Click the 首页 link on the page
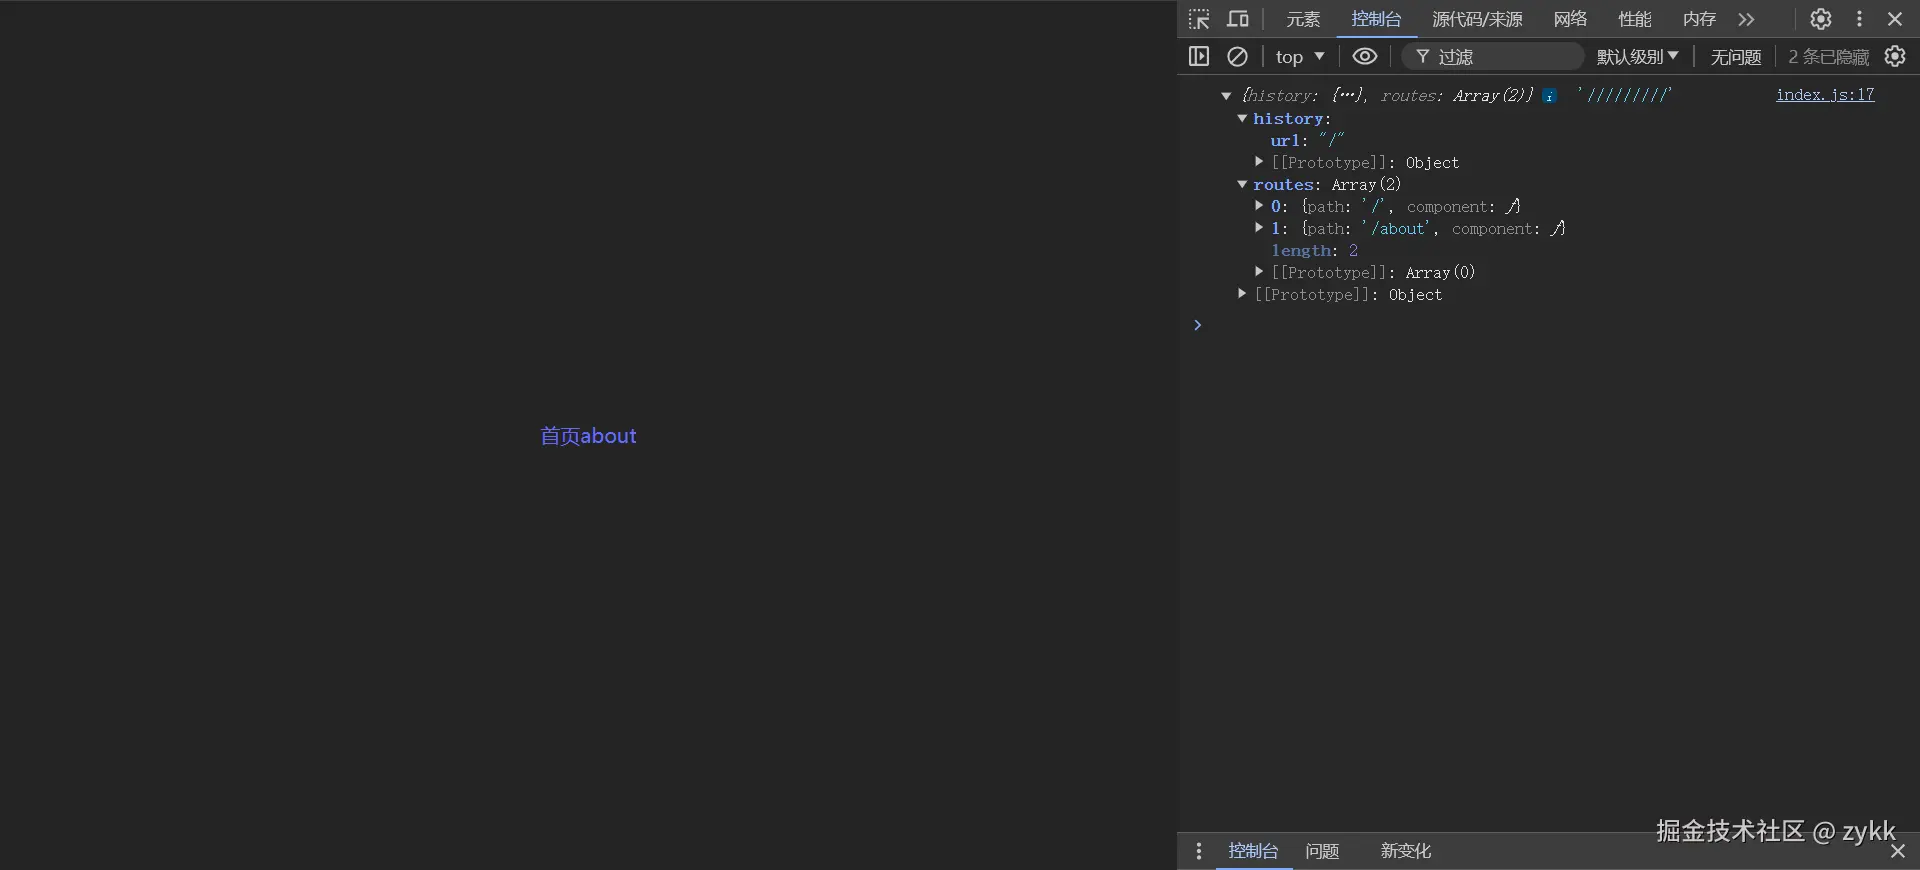Screen dimensions: 1920x870 (x=560, y=436)
